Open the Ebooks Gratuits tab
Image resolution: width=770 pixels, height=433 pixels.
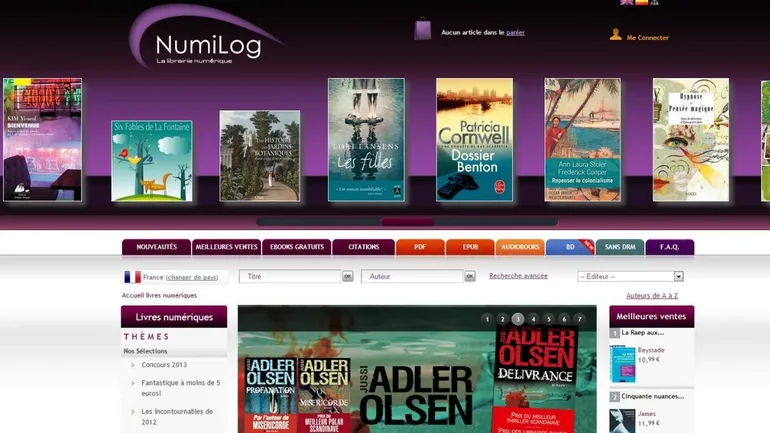click(295, 247)
